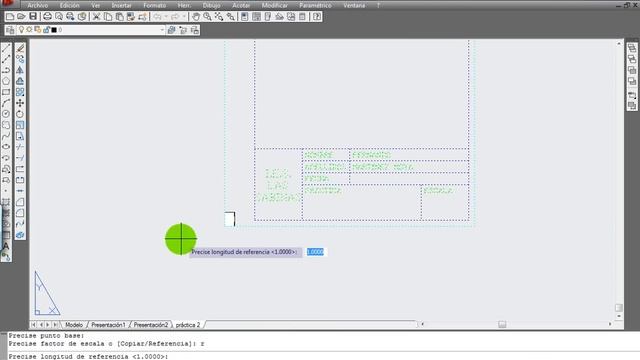Toggle layer 0 lock padlock icon
This screenshot has height=360, width=640.
coord(47,30)
